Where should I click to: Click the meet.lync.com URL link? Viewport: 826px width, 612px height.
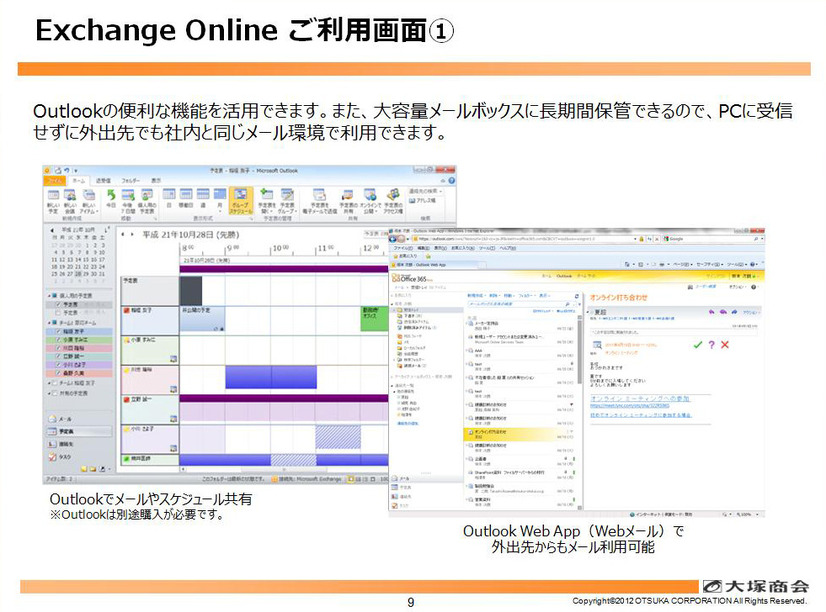(630, 406)
